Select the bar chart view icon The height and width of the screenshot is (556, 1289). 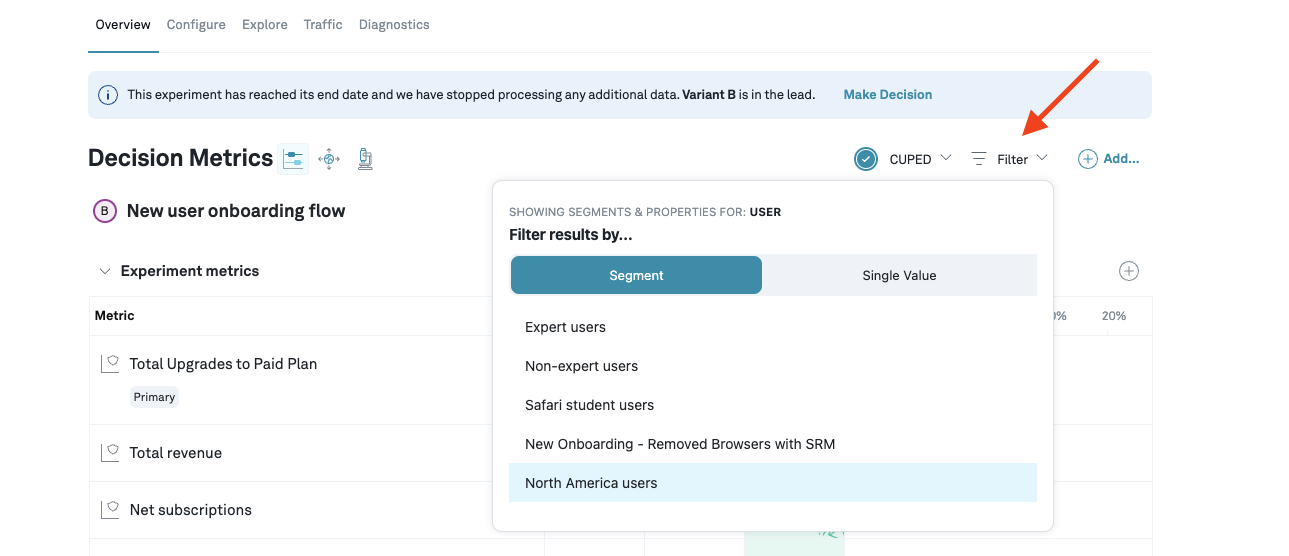pyautogui.click(x=293, y=158)
